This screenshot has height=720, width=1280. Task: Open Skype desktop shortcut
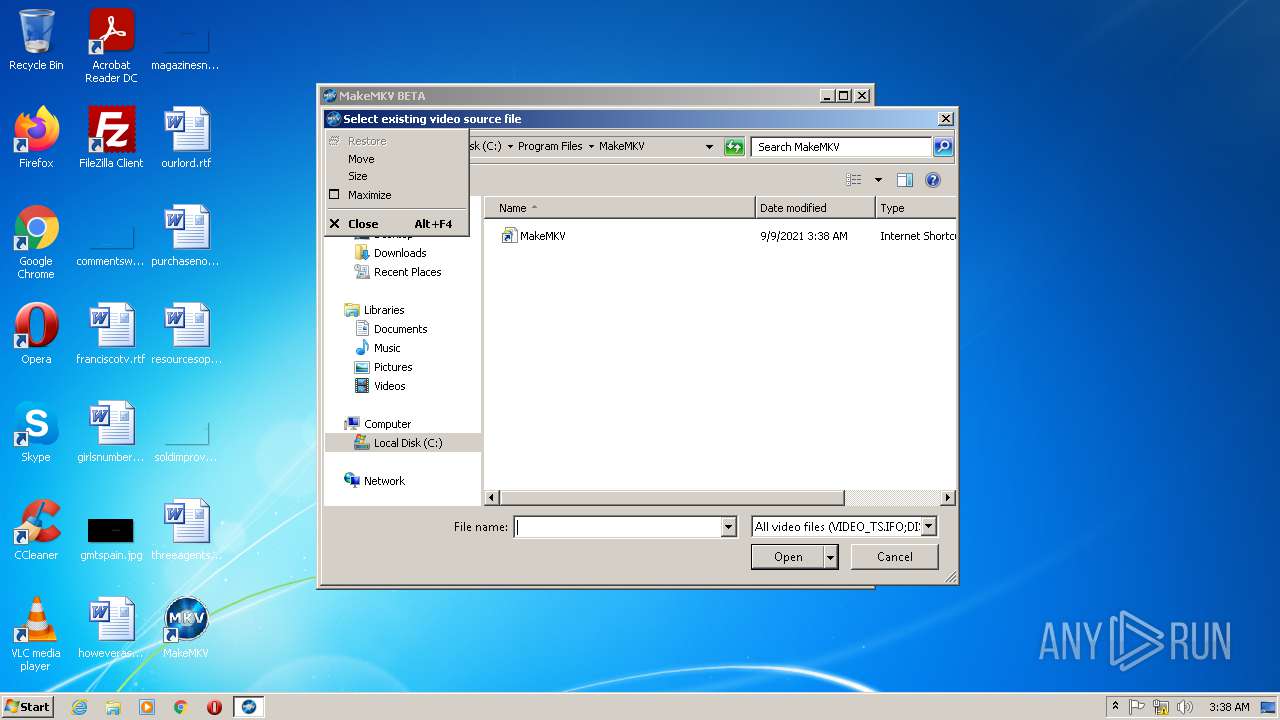click(36, 431)
